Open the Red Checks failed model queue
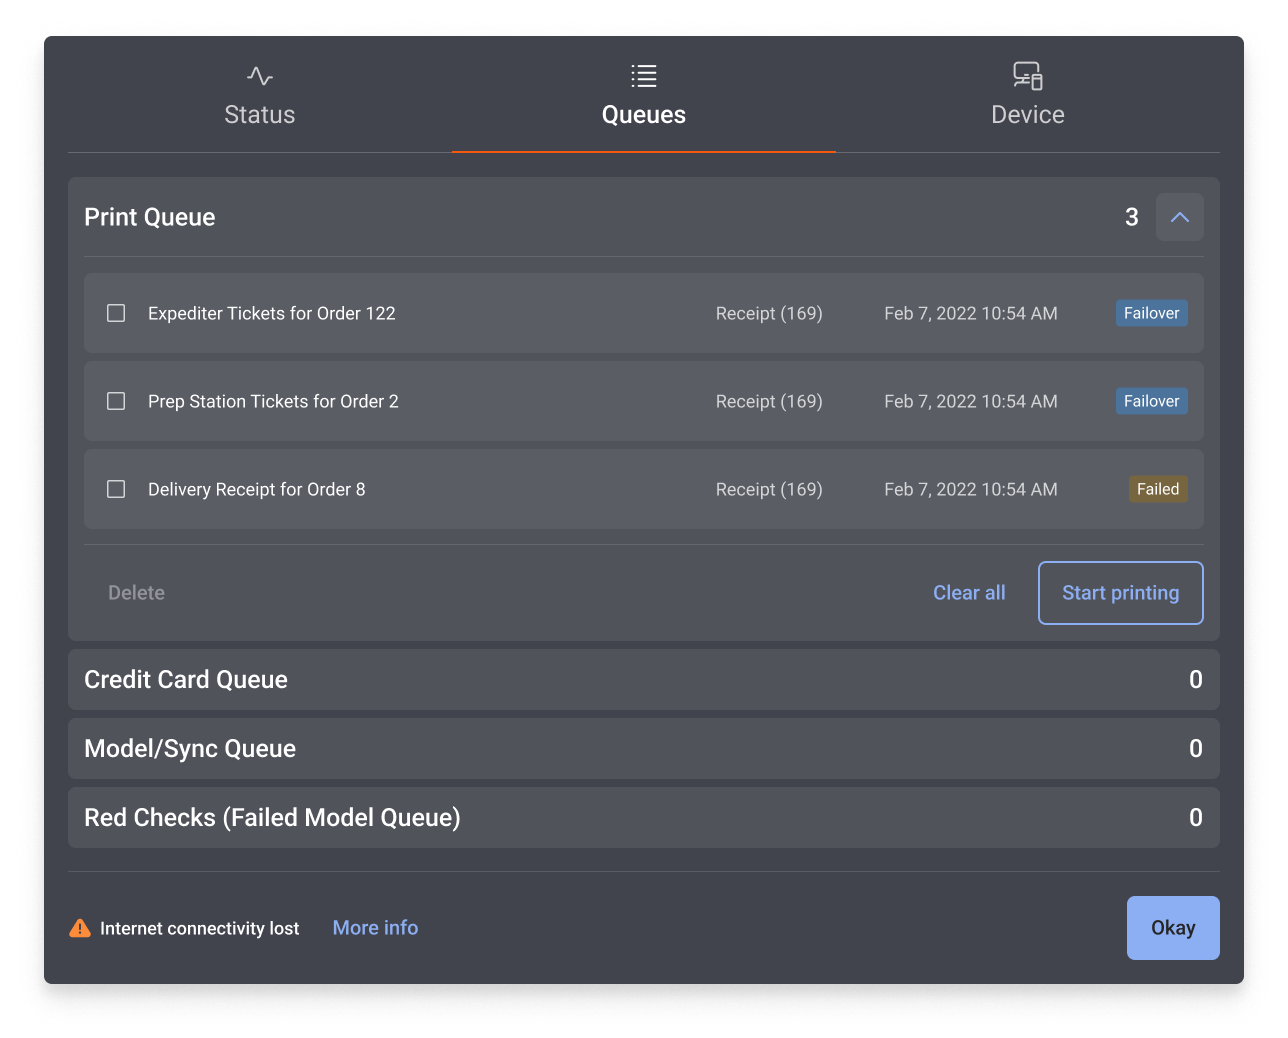This screenshot has width=1288, height=1038. pyautogui.click(x=643, y=817)
